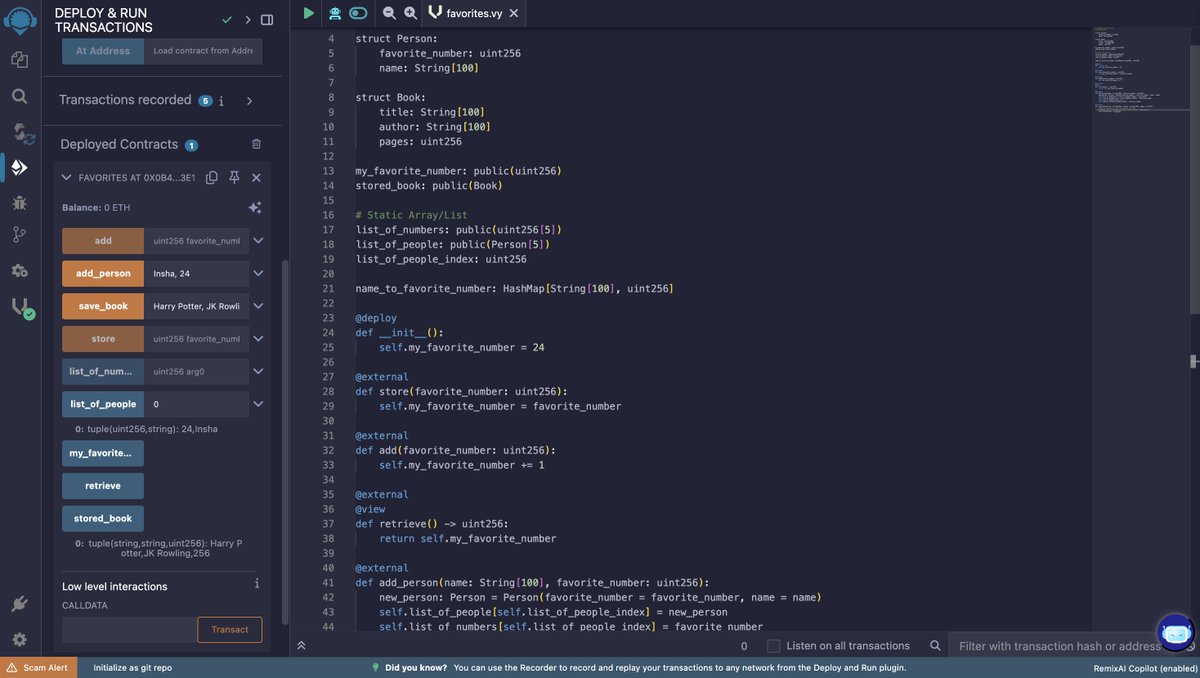Click the chevron in the Deploy panel header
This screenshot has width=1200, height=678.
pyautogui.click(x=249, y=19)
